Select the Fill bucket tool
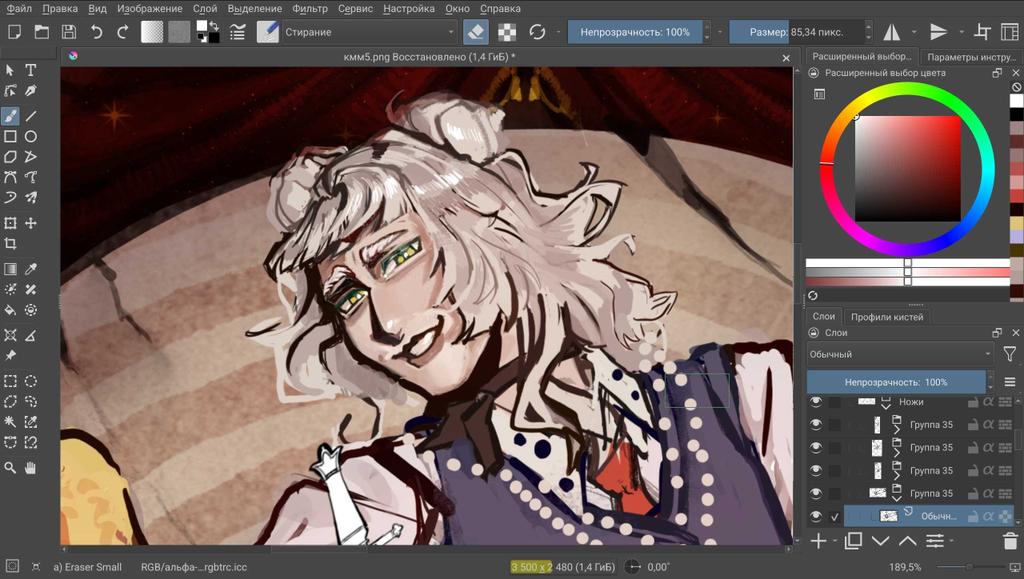 pos(10,310)
